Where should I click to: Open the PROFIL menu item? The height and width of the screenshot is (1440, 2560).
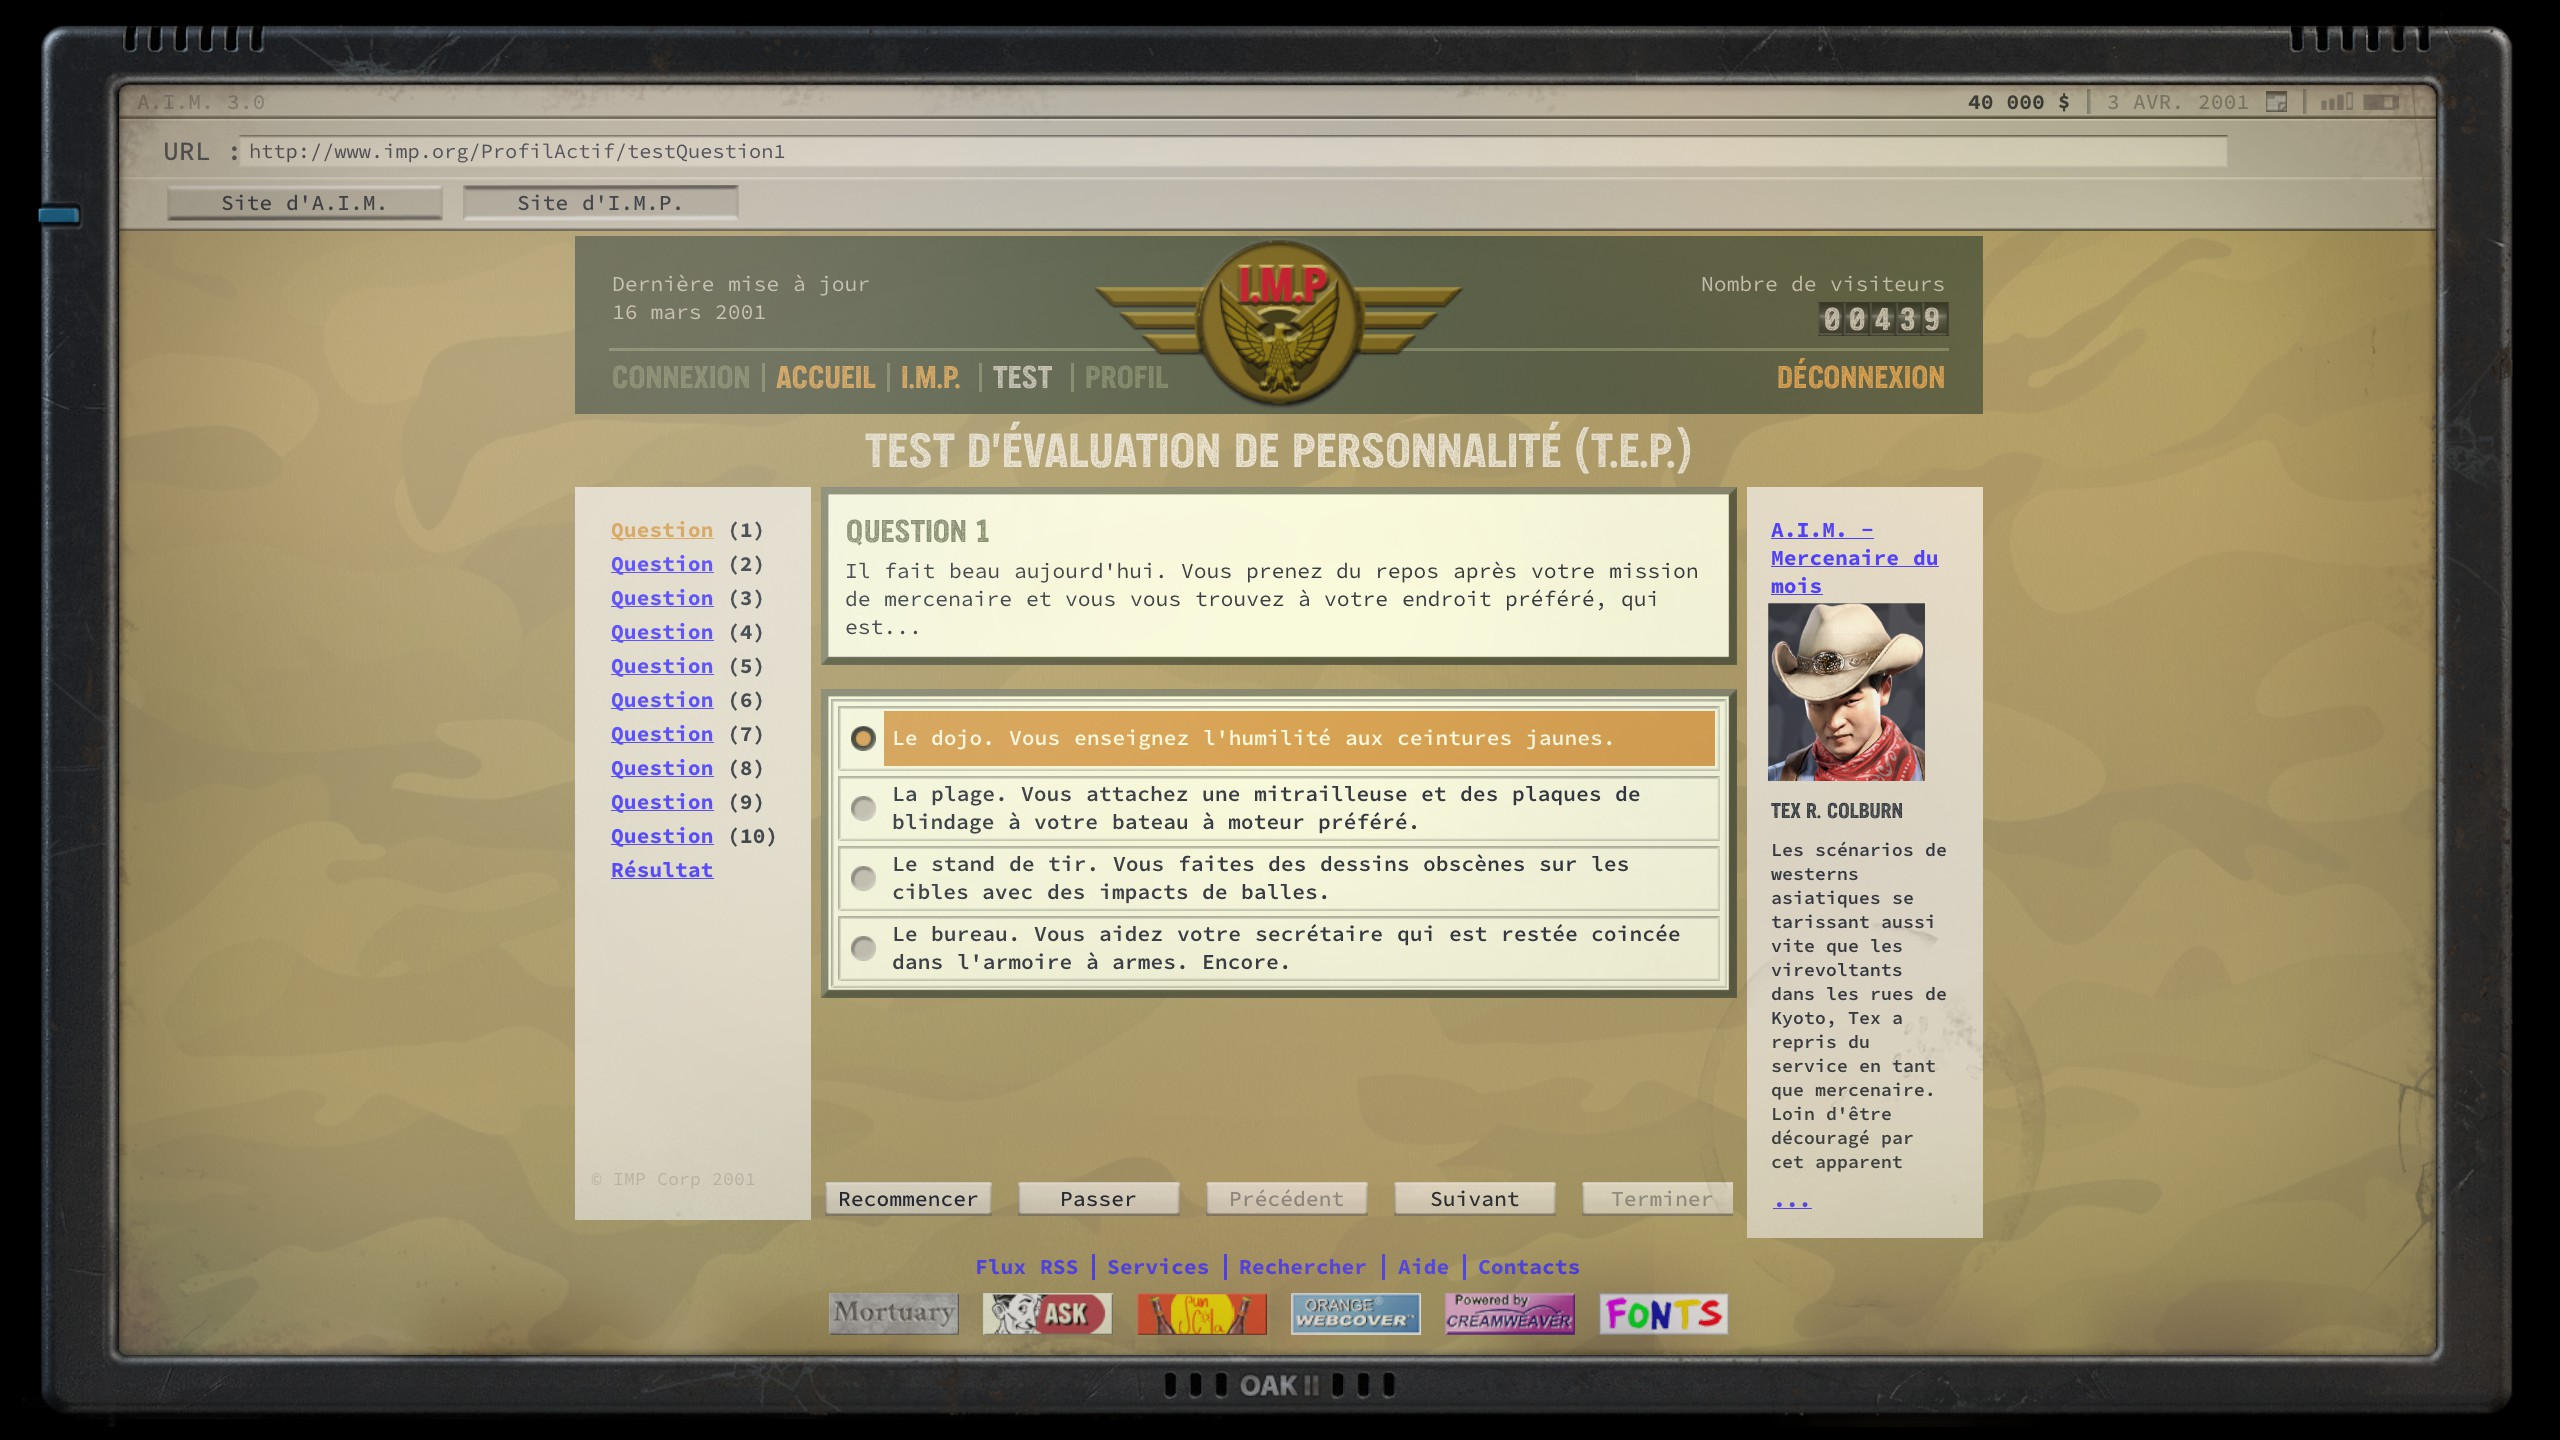coord(1126,378)
